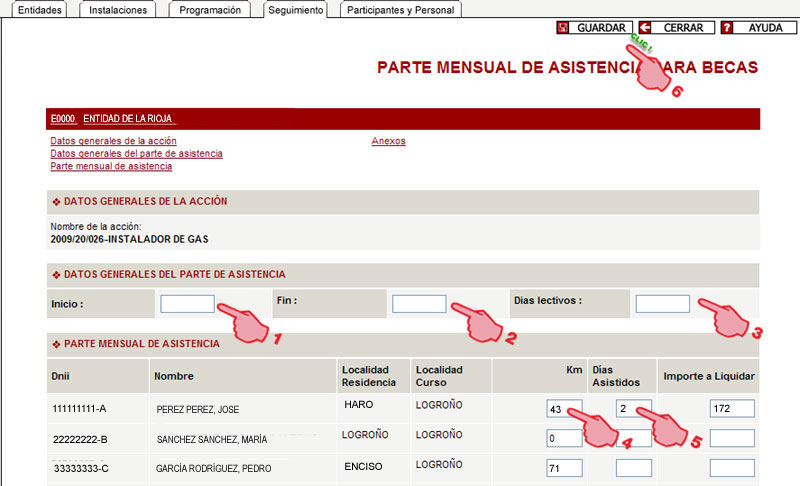Click residence locality ENCISO

click(363, 467)
